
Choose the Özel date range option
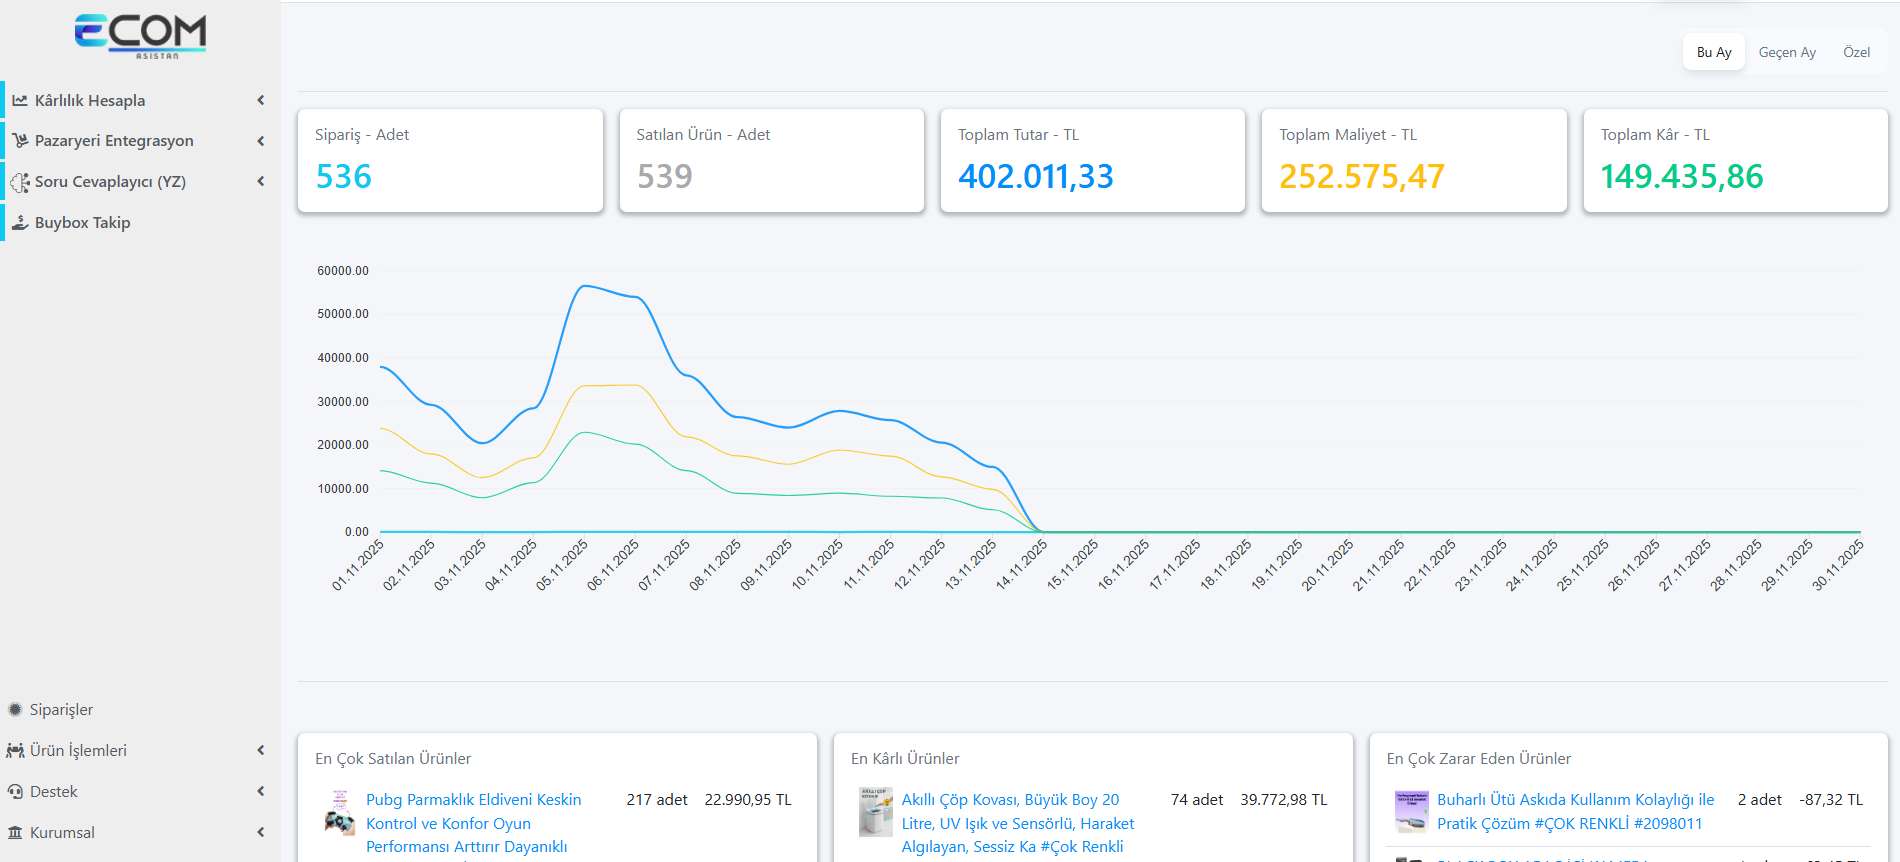click(x=1856, y=52)
